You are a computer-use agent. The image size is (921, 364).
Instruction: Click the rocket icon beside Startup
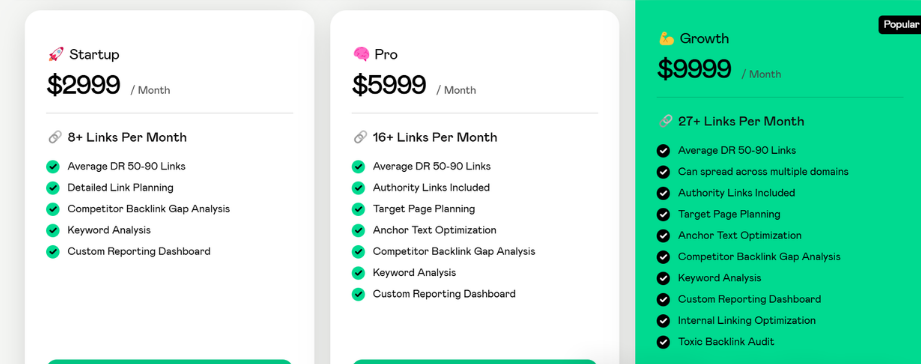click(x=55, y=55)
